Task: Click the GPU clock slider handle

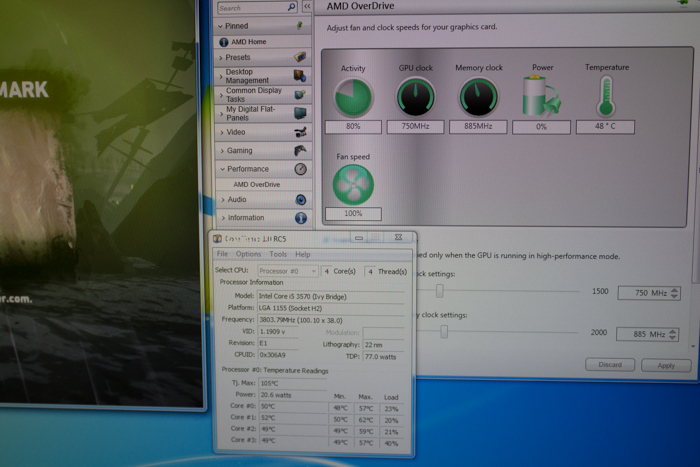Action: point(440,291)
